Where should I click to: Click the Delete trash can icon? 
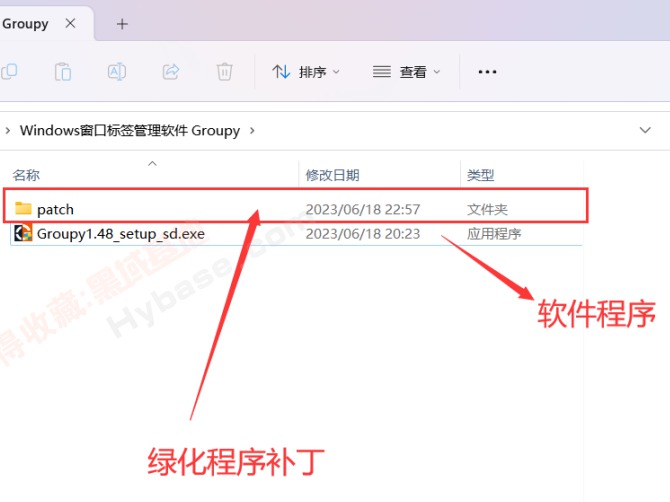tap(224, 71)
